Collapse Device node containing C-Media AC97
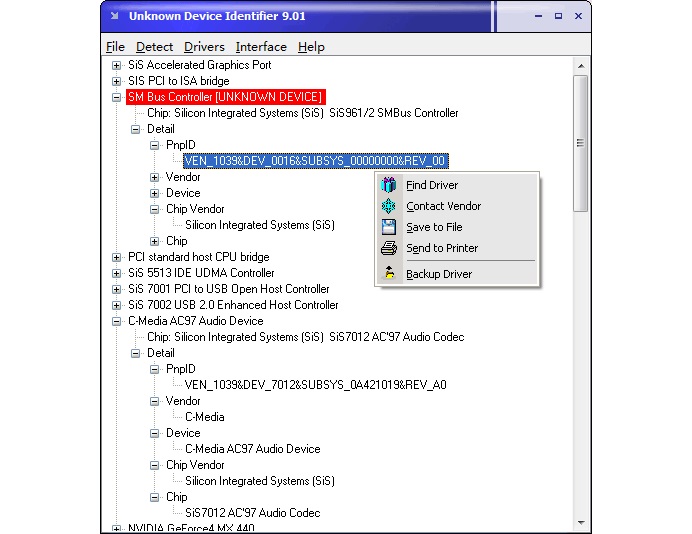This screenshot has height=534, width=692. tap(154, 433)
